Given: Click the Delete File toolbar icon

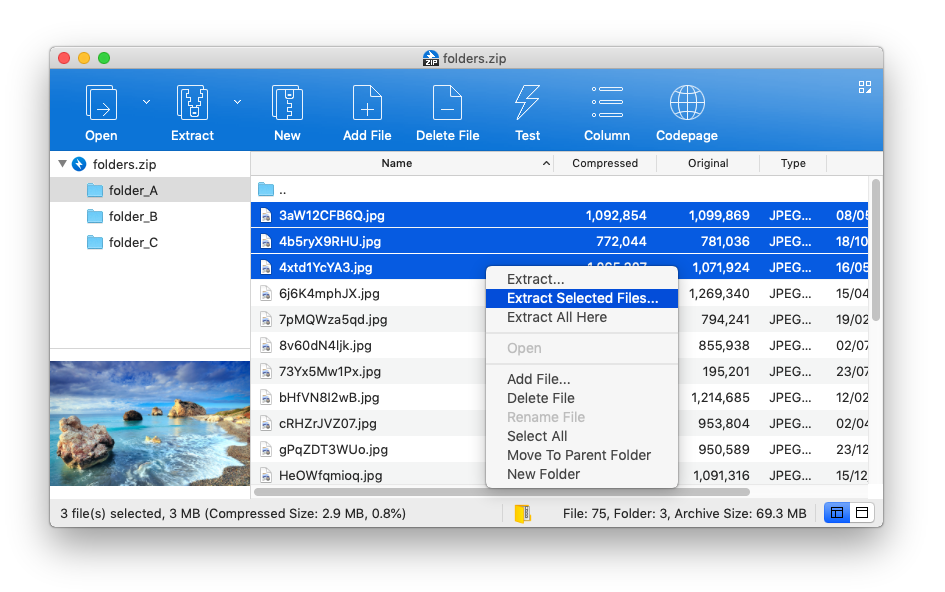Looking at the screenshot, I should (x=447, y=104).
